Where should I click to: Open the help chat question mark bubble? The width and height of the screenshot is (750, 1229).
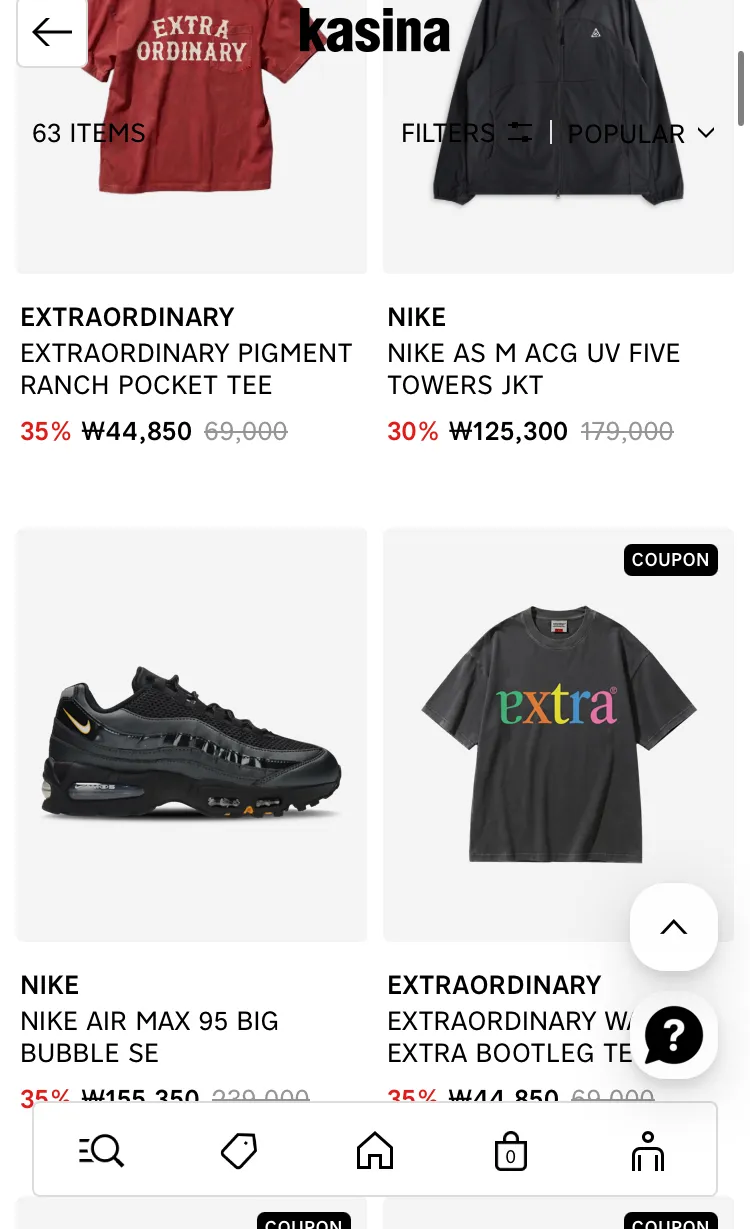click(x=674, y=1035)
